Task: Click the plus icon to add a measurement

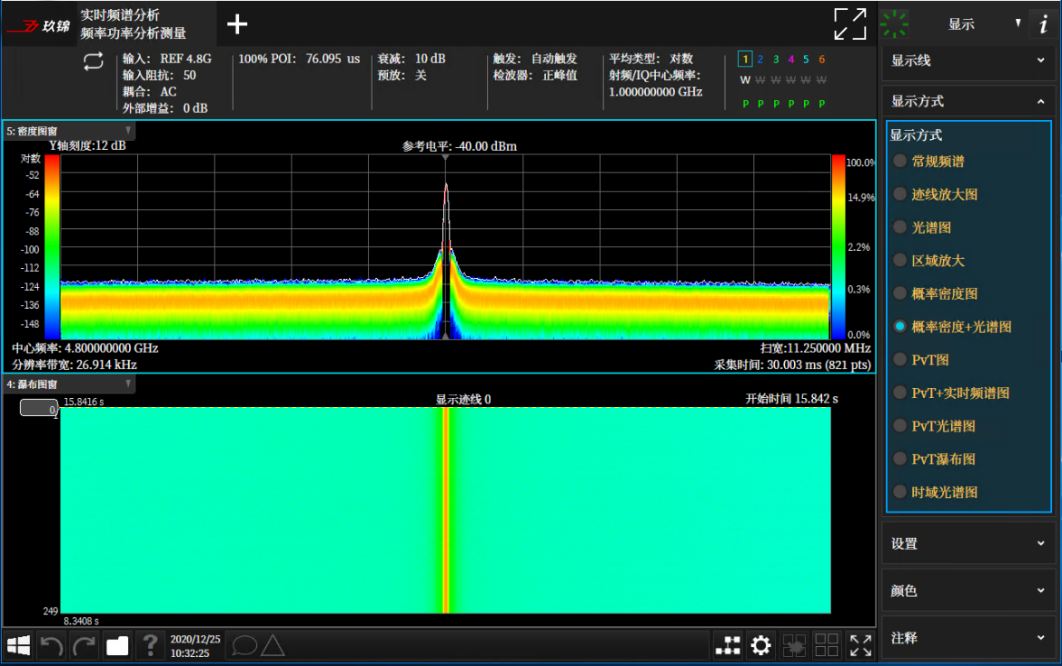Action: tap(237, 24)
